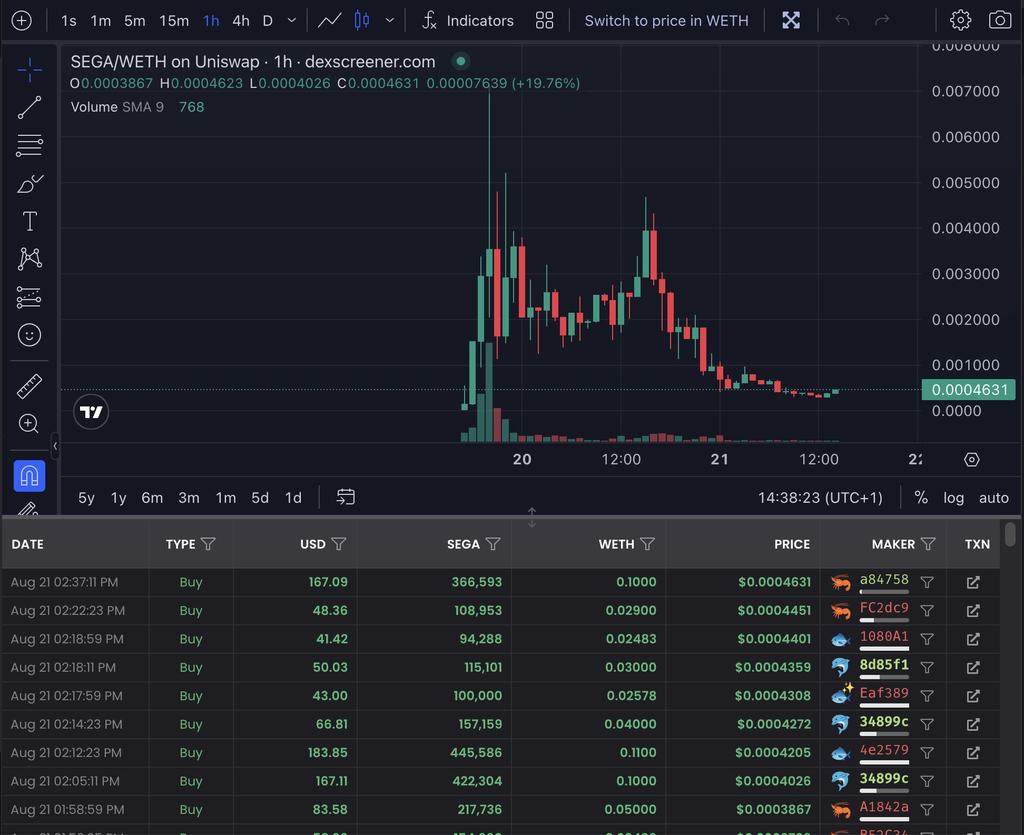Select the 4h timeframe
This screenshot has width=1024, height=835.
point(241,21)
